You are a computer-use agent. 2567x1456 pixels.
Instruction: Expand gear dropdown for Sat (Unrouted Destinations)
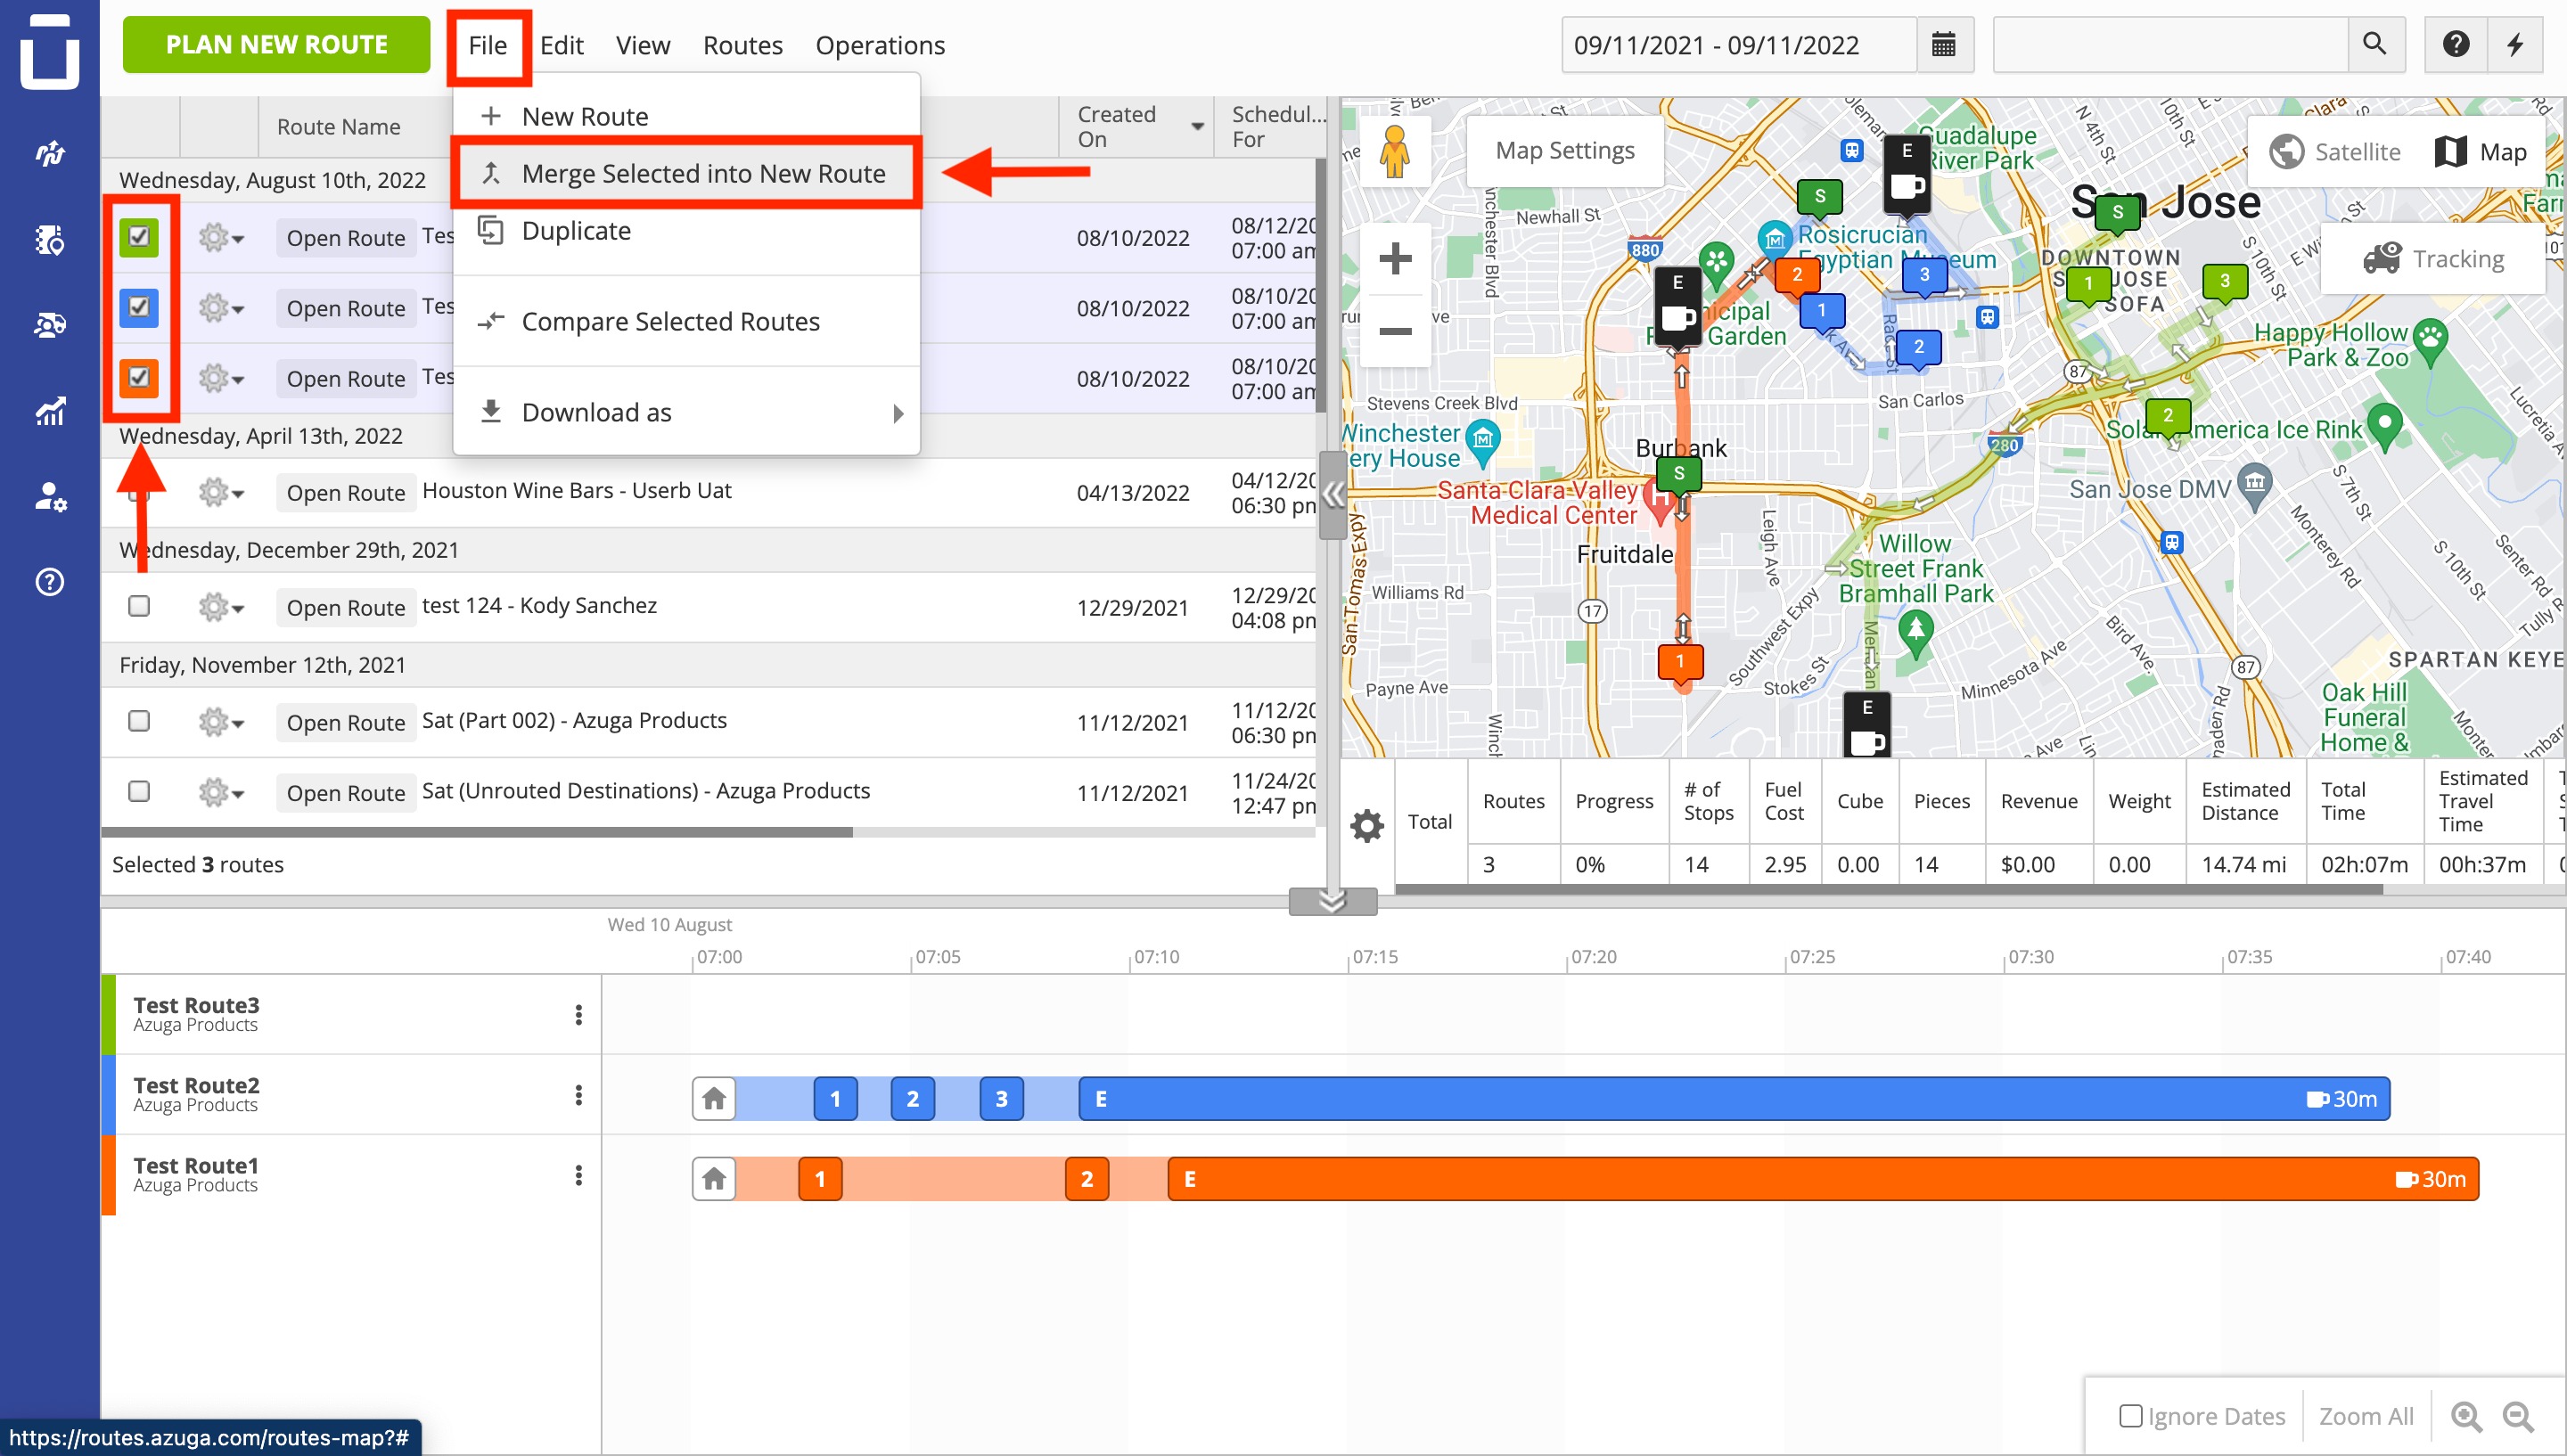(x=221, y=793)
